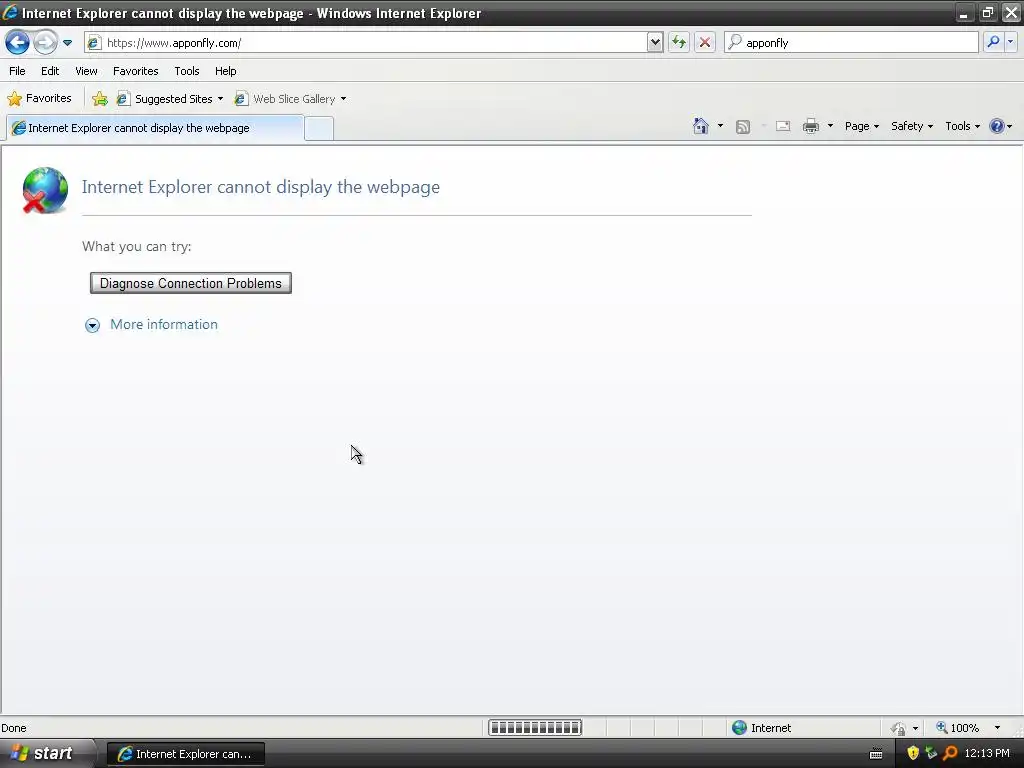The image size is (1024, 768).
Task: Click the status bar progress indicator
Action: [535, 728]
